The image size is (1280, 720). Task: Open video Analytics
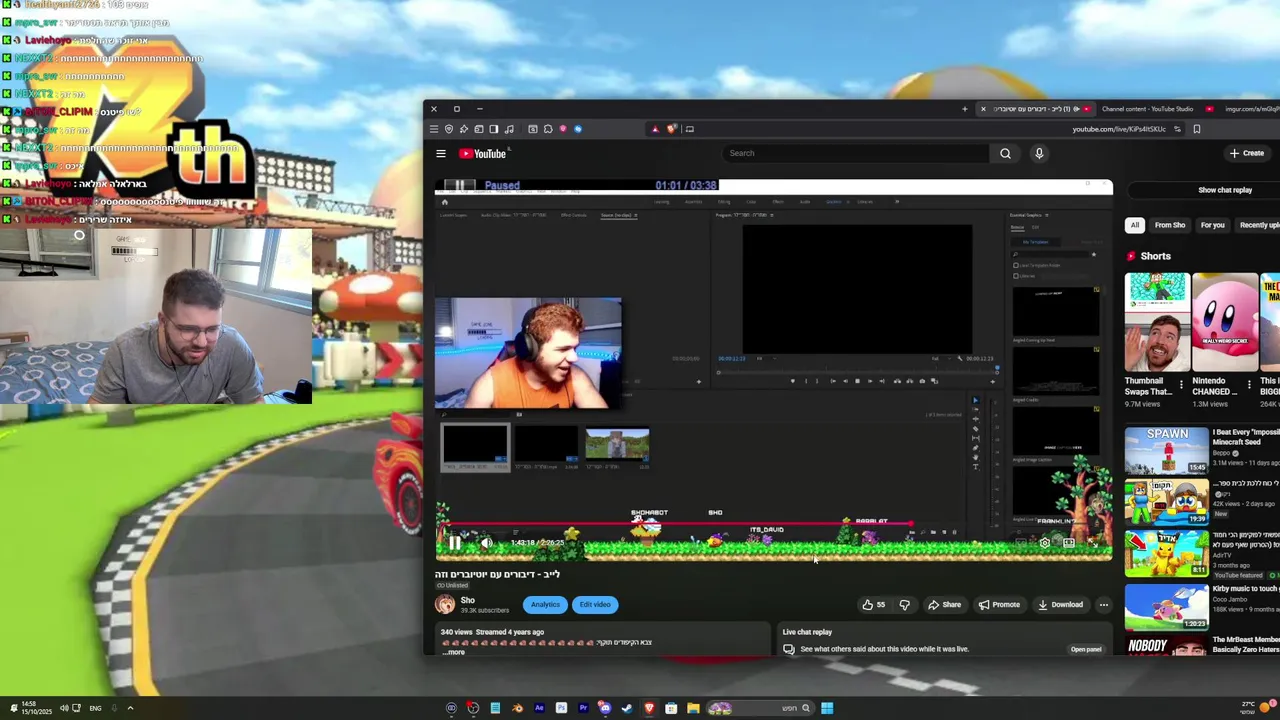point(545,604)
